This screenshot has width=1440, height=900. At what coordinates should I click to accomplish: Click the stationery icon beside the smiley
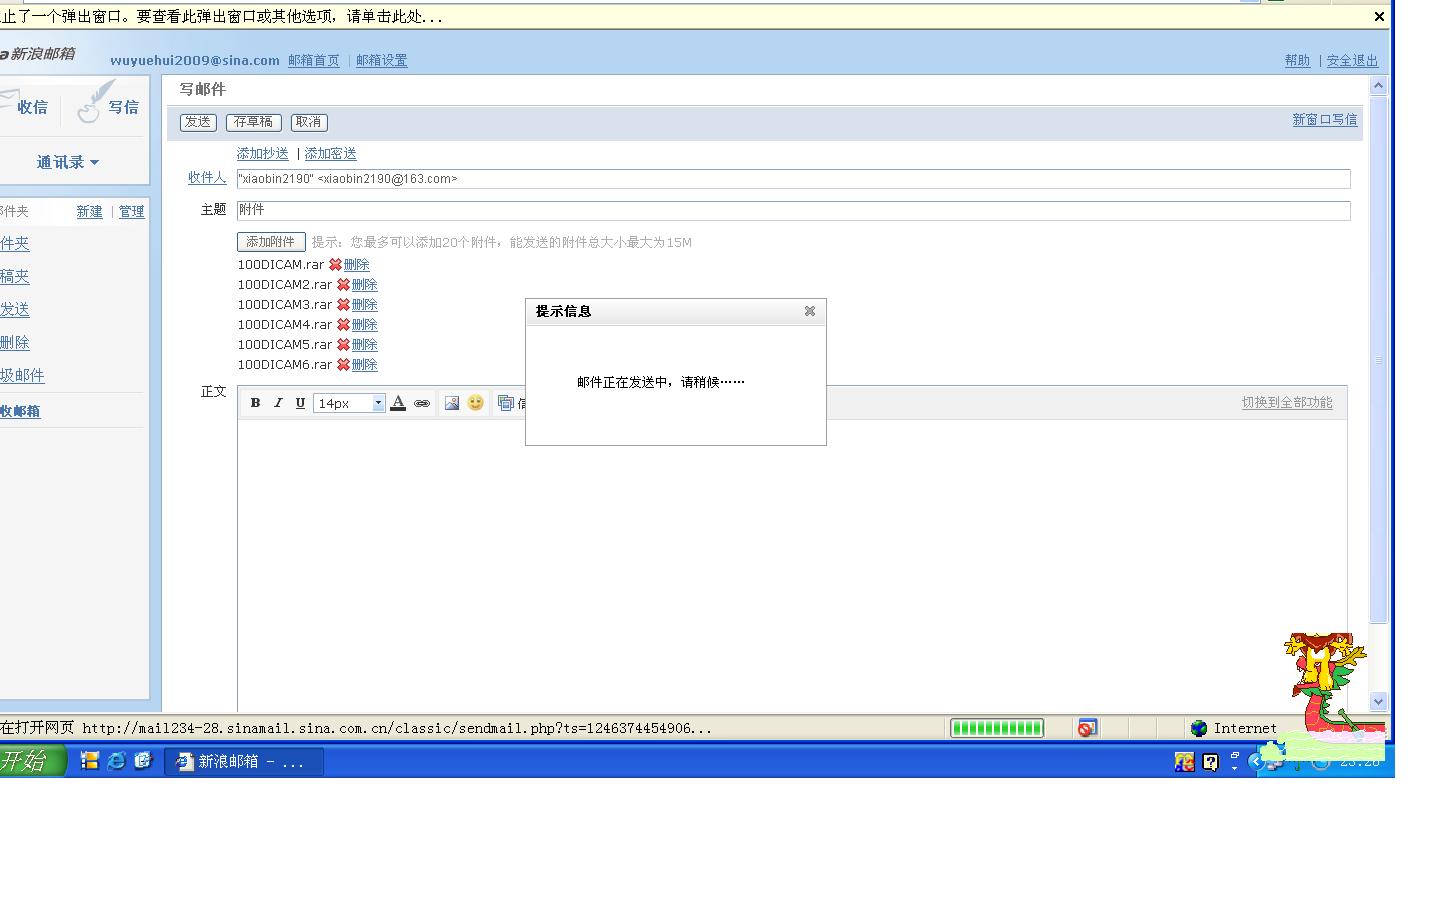pyautogui.click(x=506, y=403)
